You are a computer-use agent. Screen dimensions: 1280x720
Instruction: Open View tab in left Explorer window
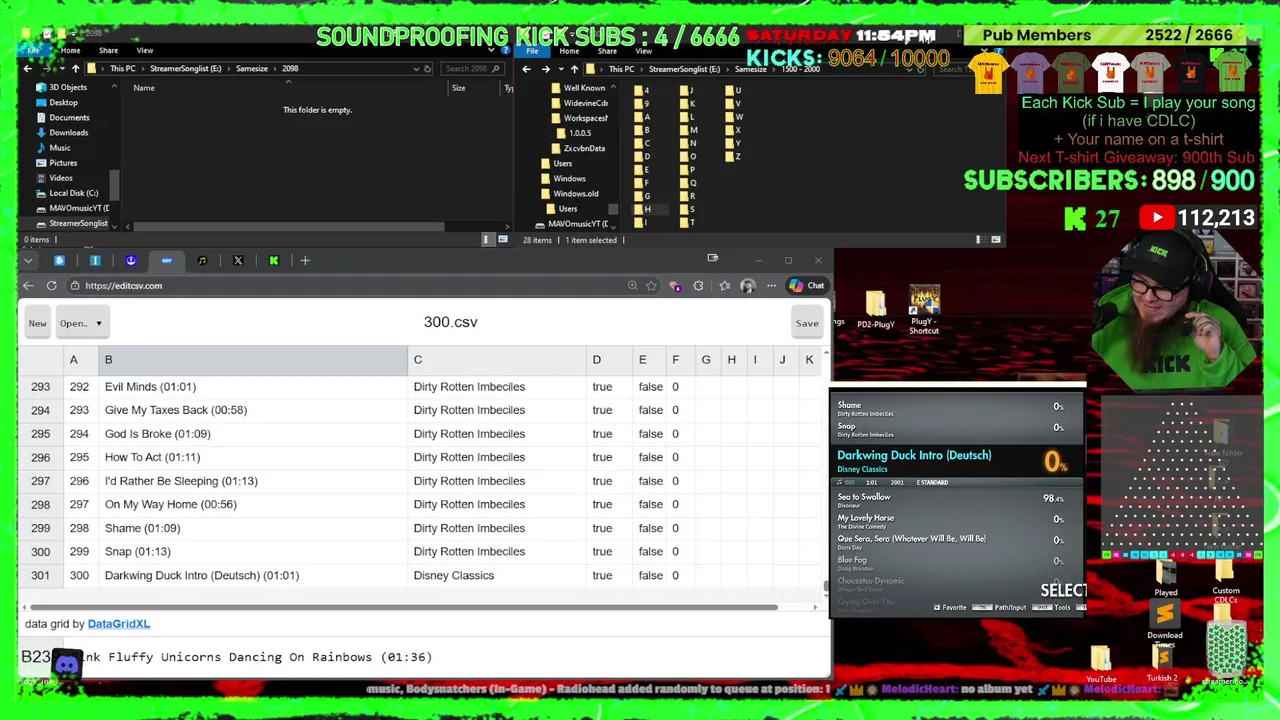point(145,51)
